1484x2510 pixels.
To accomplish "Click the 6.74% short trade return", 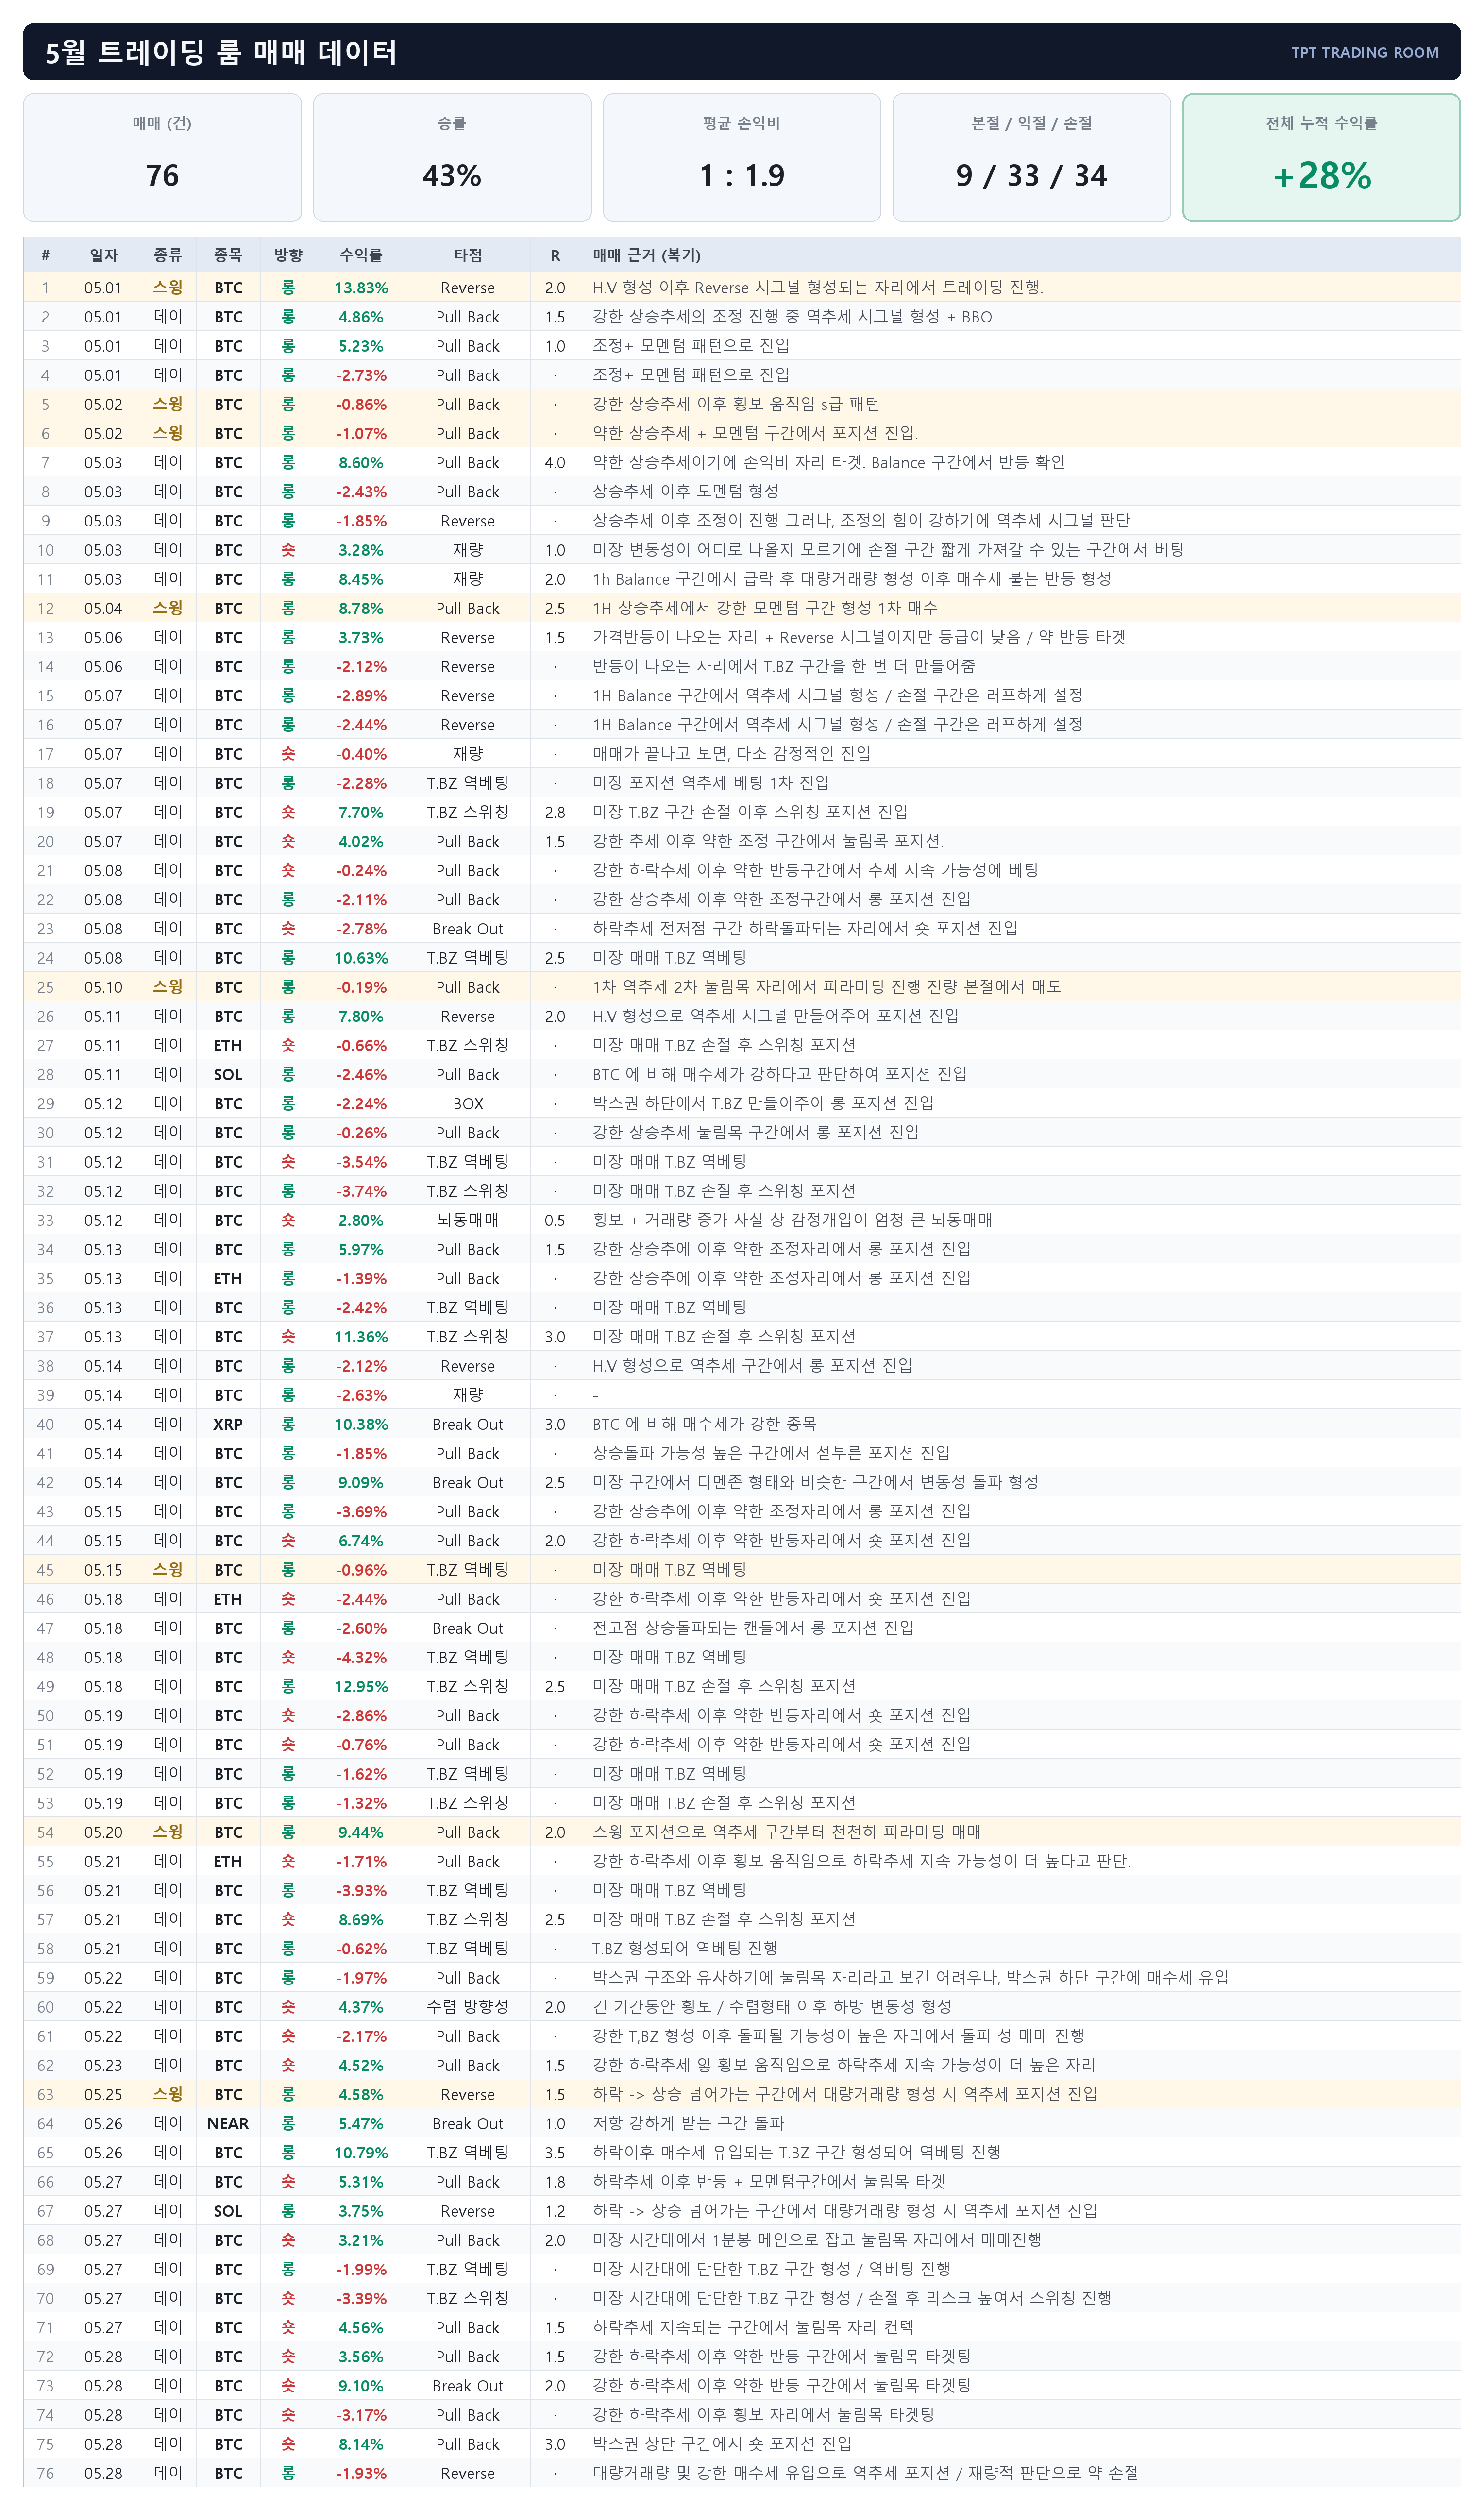I will pyautogui.click(x=361, y=1541).
